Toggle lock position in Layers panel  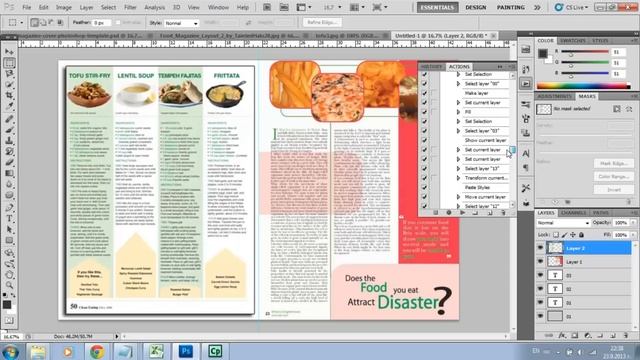[573, 235]
